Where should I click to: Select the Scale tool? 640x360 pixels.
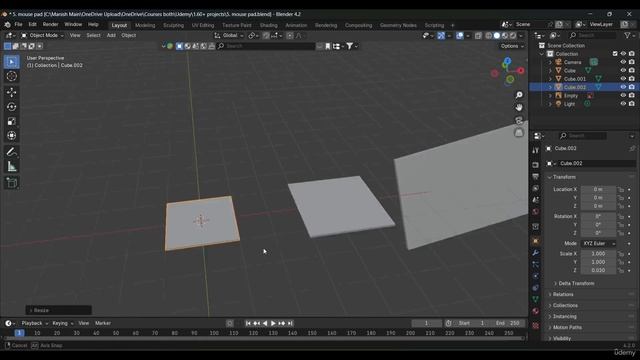pyautogui.click(x=11, y=121)
